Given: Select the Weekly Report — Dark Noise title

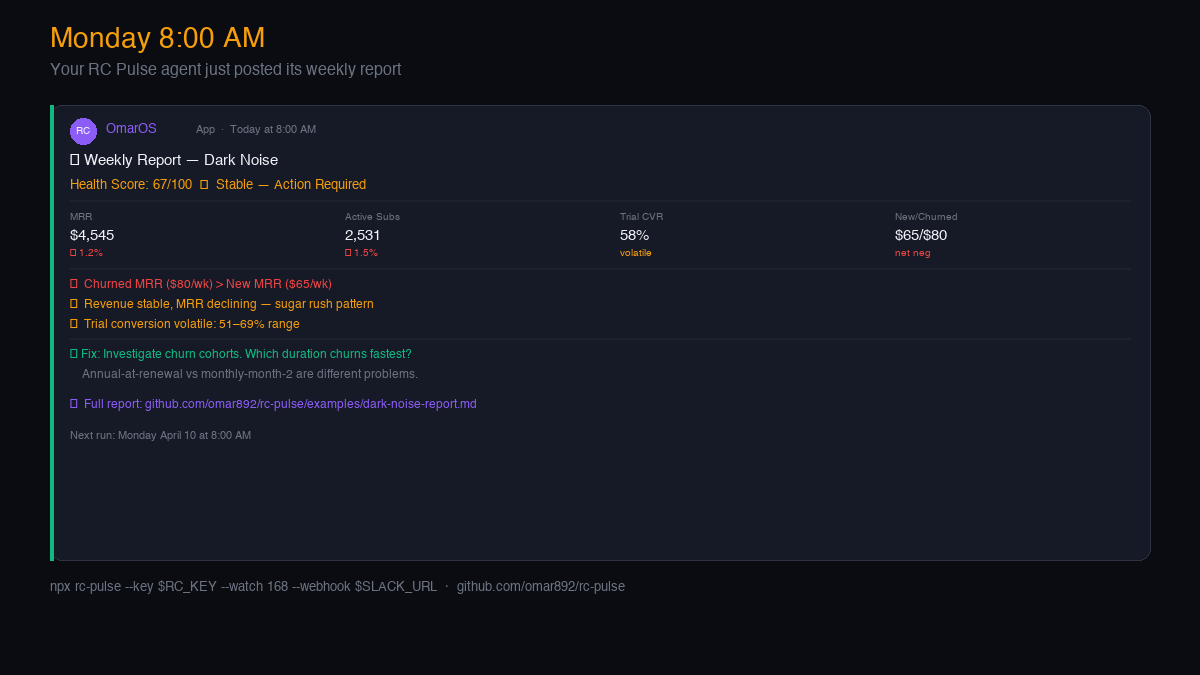Looking at the screenshot, I should tap(174, 160).
